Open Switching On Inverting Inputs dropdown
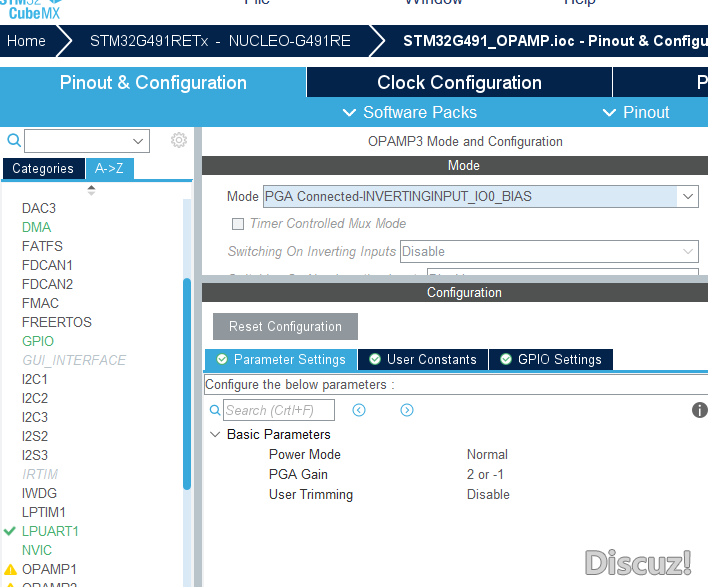Viewport: 708px width, 587px height. pyautogui.click(x=549, y=251)
